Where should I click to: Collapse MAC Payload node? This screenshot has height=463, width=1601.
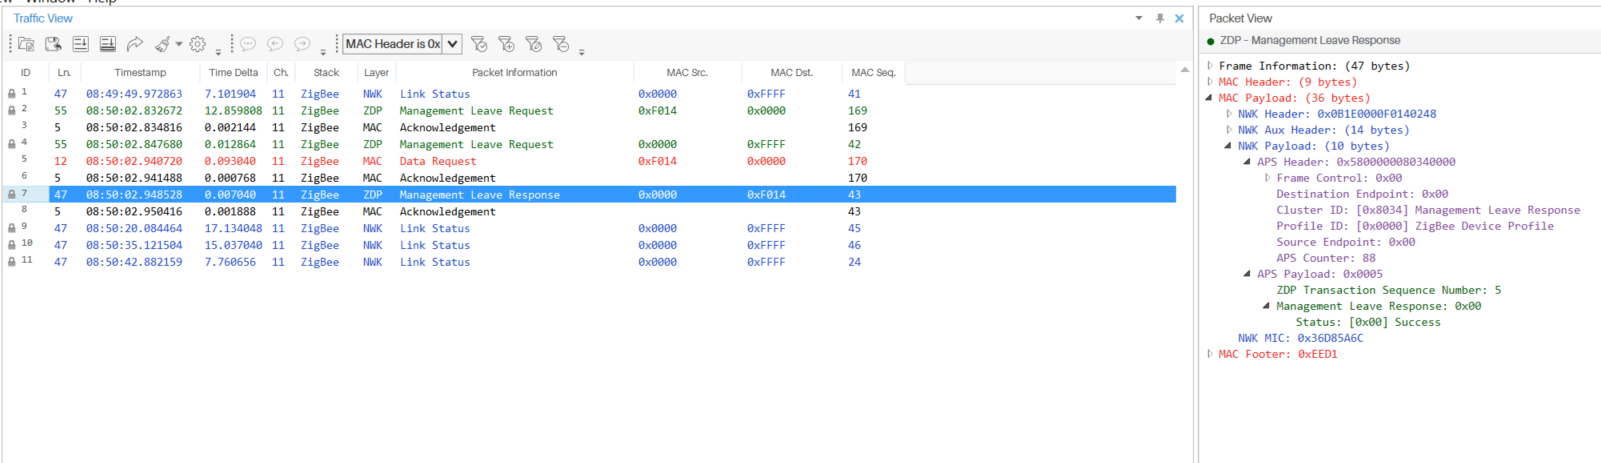click(1210, 98)
